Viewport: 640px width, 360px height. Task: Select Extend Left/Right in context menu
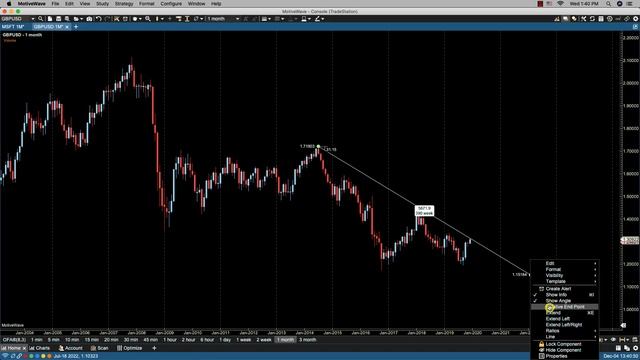[564, 325]
